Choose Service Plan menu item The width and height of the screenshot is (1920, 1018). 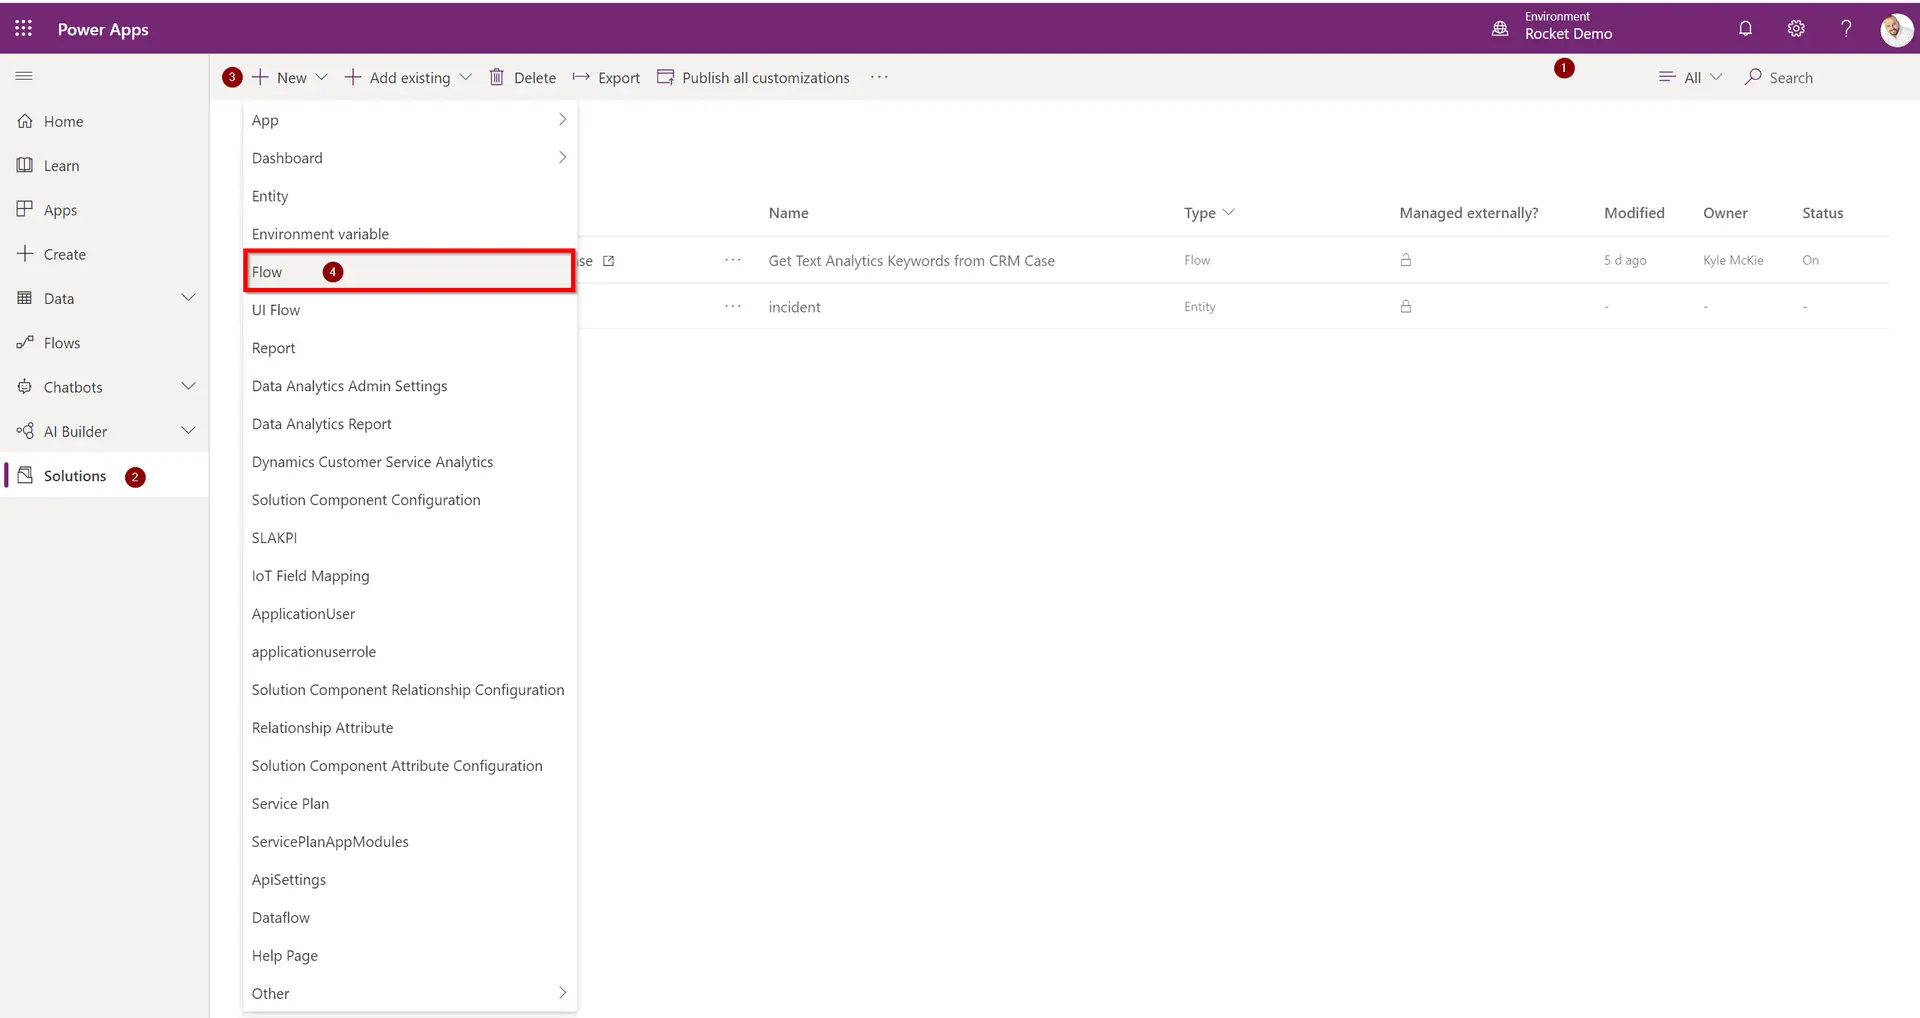pos(409,803)
